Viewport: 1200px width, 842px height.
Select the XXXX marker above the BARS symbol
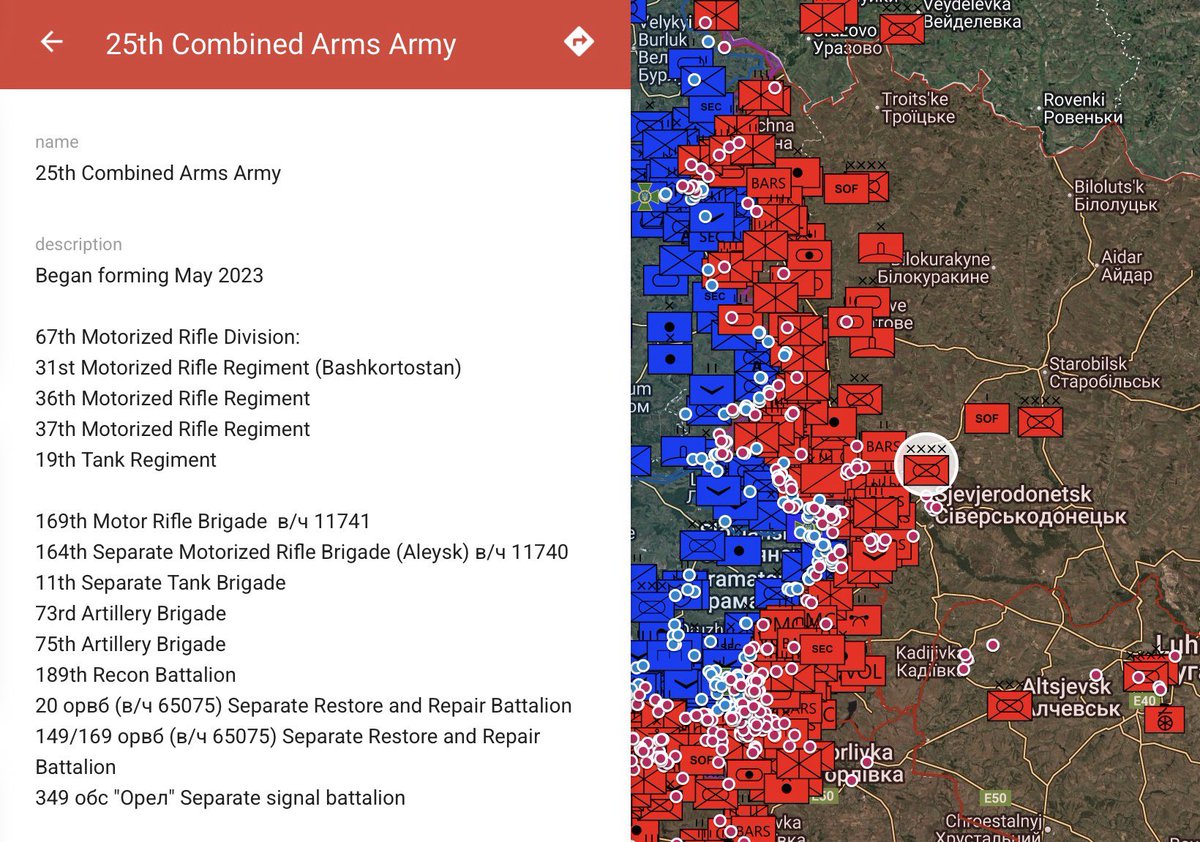point(865,165)
